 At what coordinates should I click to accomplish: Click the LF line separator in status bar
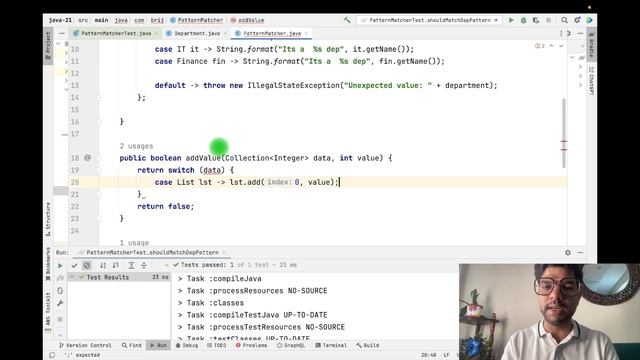click(447, 355)
